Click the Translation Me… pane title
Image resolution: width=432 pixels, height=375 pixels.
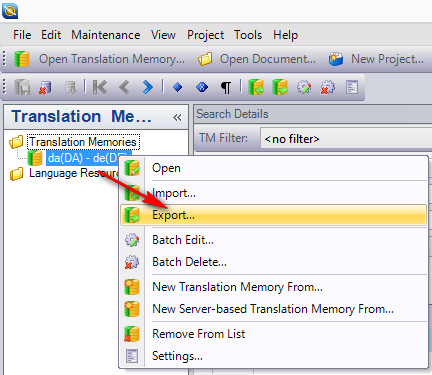coord(82,117)
